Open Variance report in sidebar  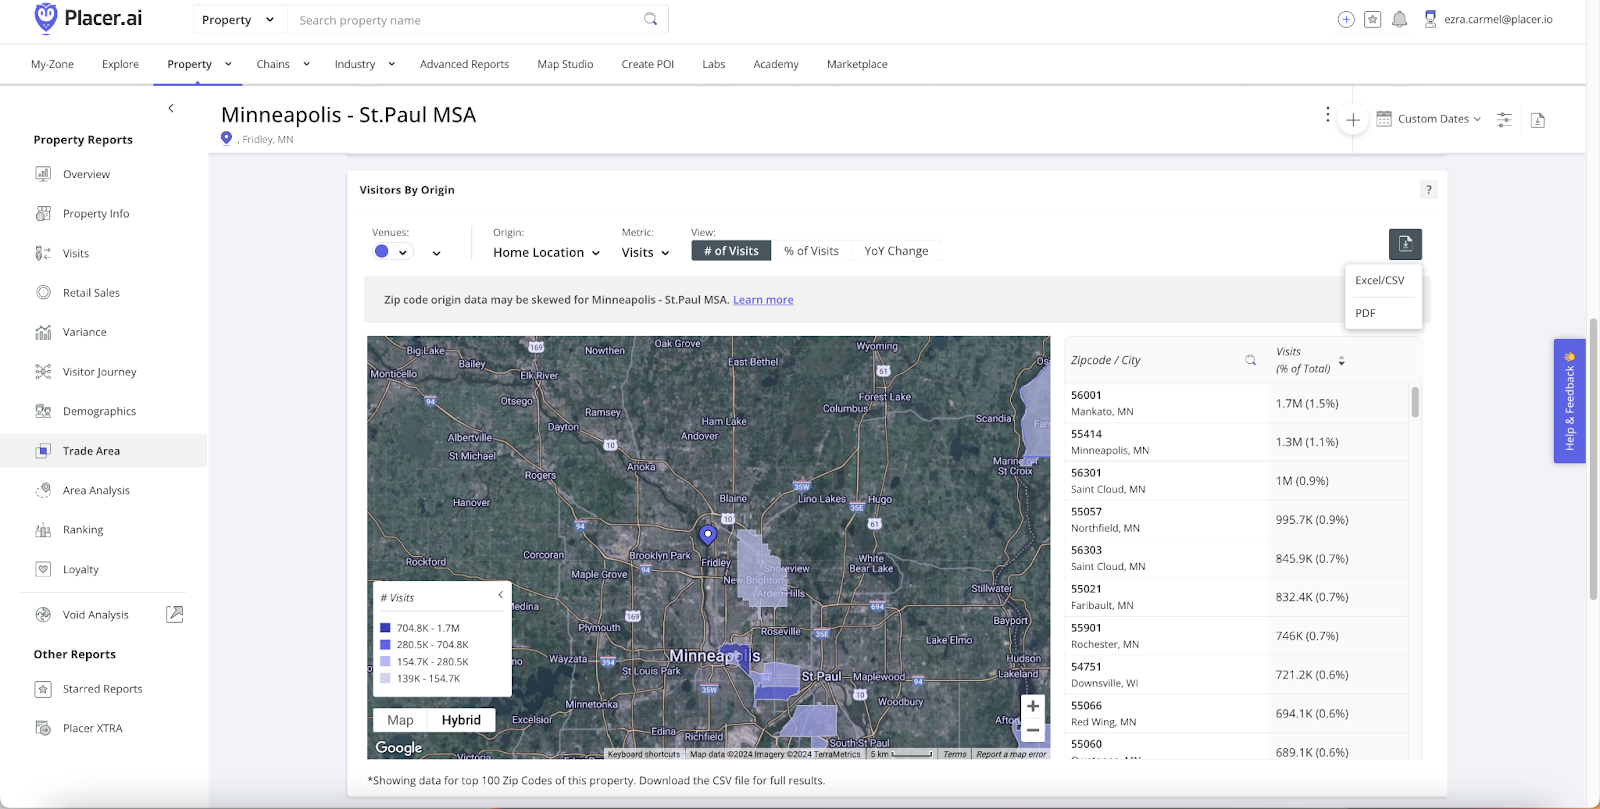(x=84, y=332)
